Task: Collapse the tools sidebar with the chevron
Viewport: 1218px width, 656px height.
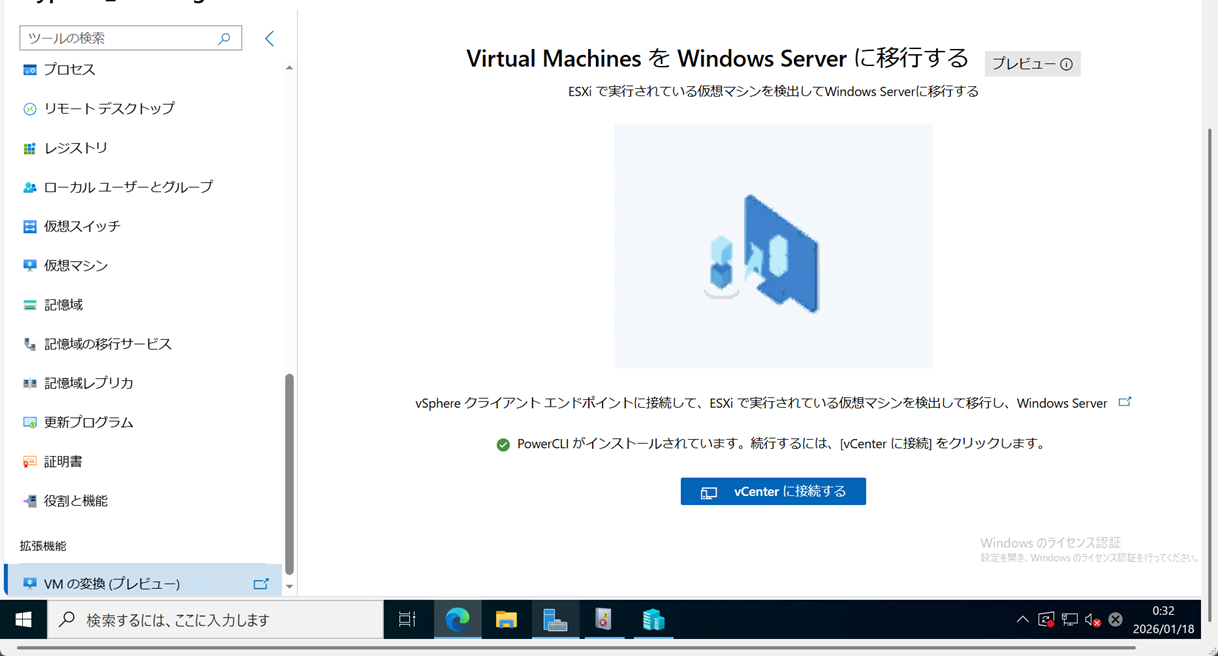Action: pos(269,38)
